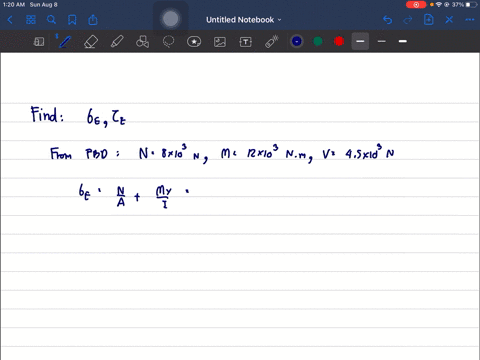The width and height of the screenshot is (480, 360).
Task: Tap the handwritten 'N/A' fraction
Action: click(x=121, y=197)
